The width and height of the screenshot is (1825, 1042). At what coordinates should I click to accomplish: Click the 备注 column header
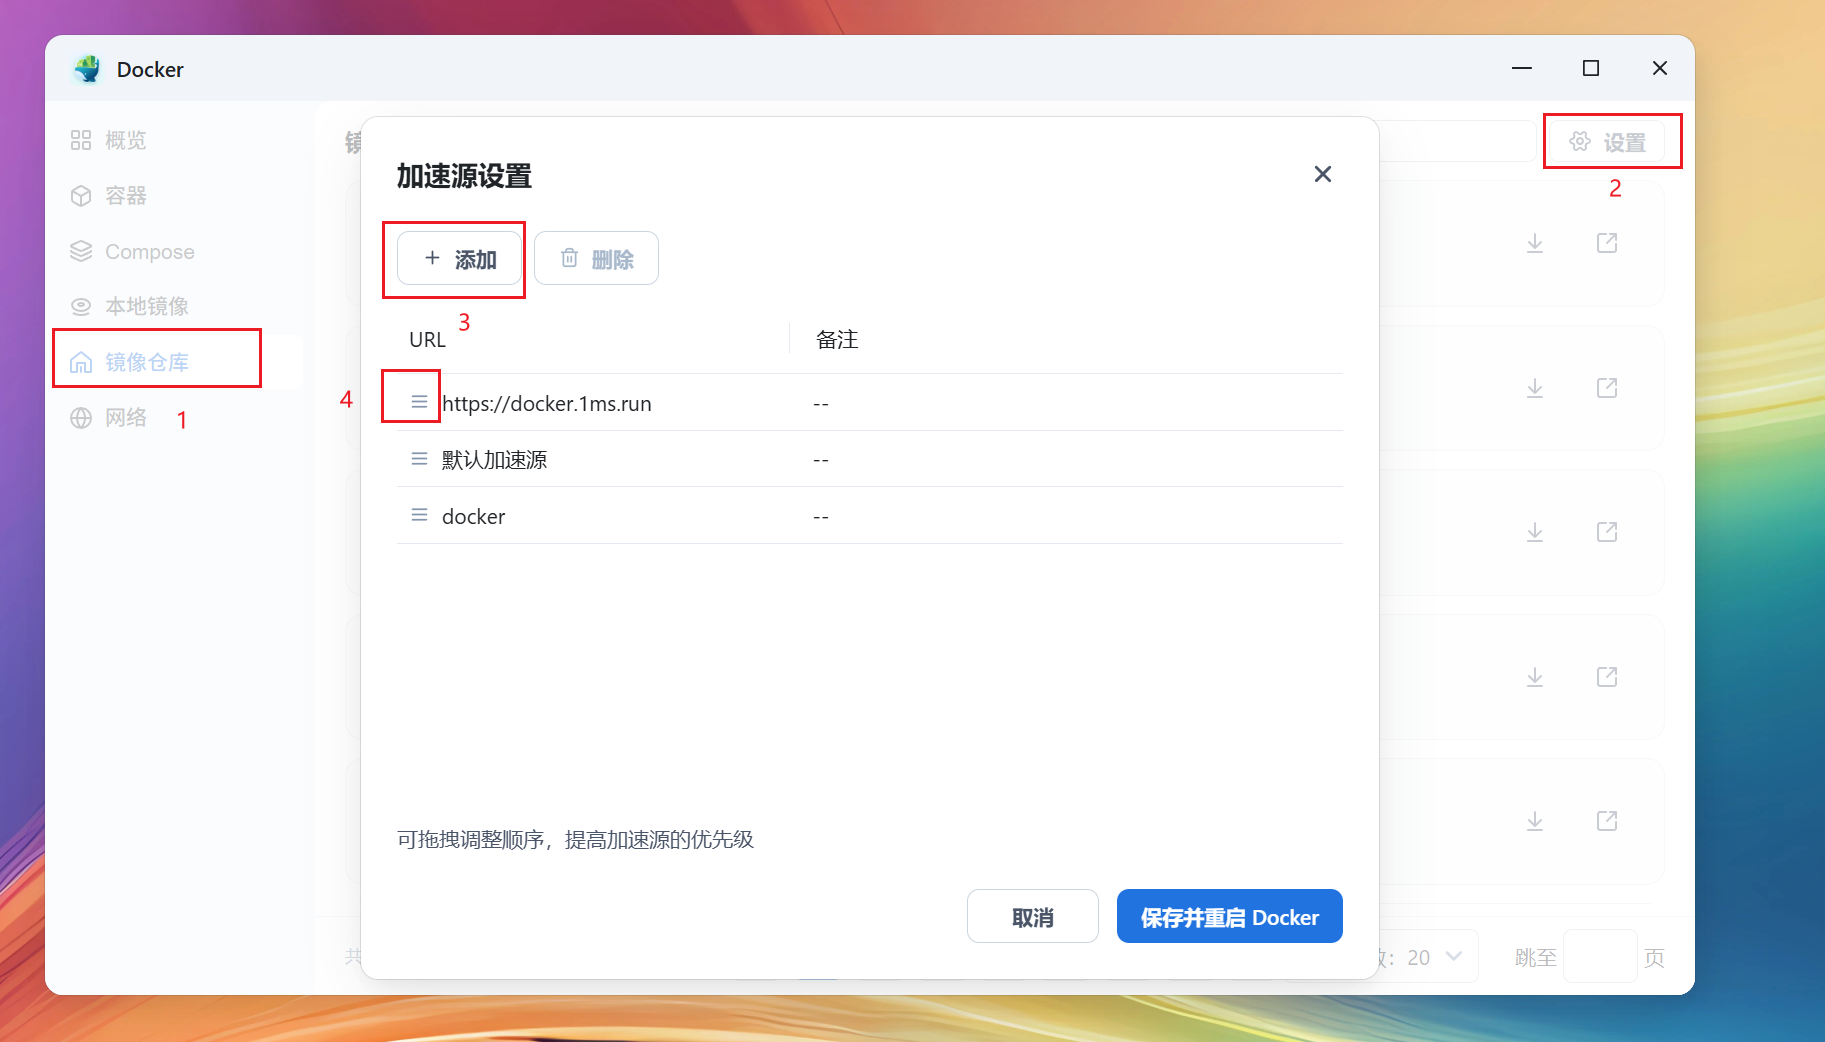837,340
